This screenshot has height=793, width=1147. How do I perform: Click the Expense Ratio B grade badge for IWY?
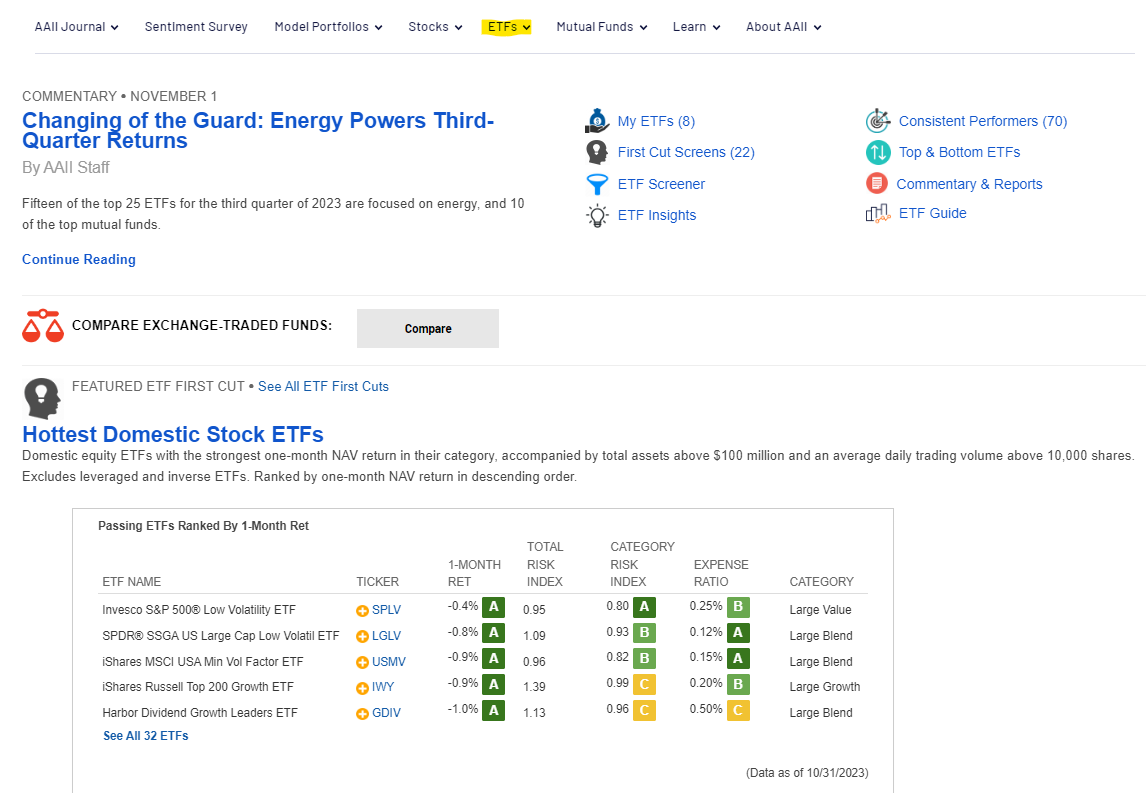click(738, 684)
